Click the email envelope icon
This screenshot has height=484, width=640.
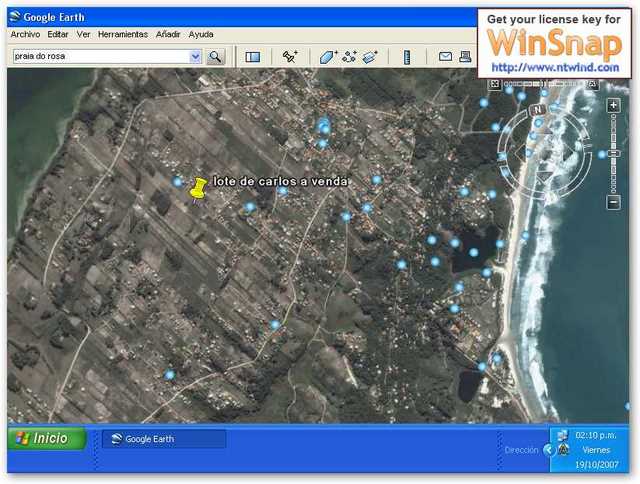[x=445, y=56]
